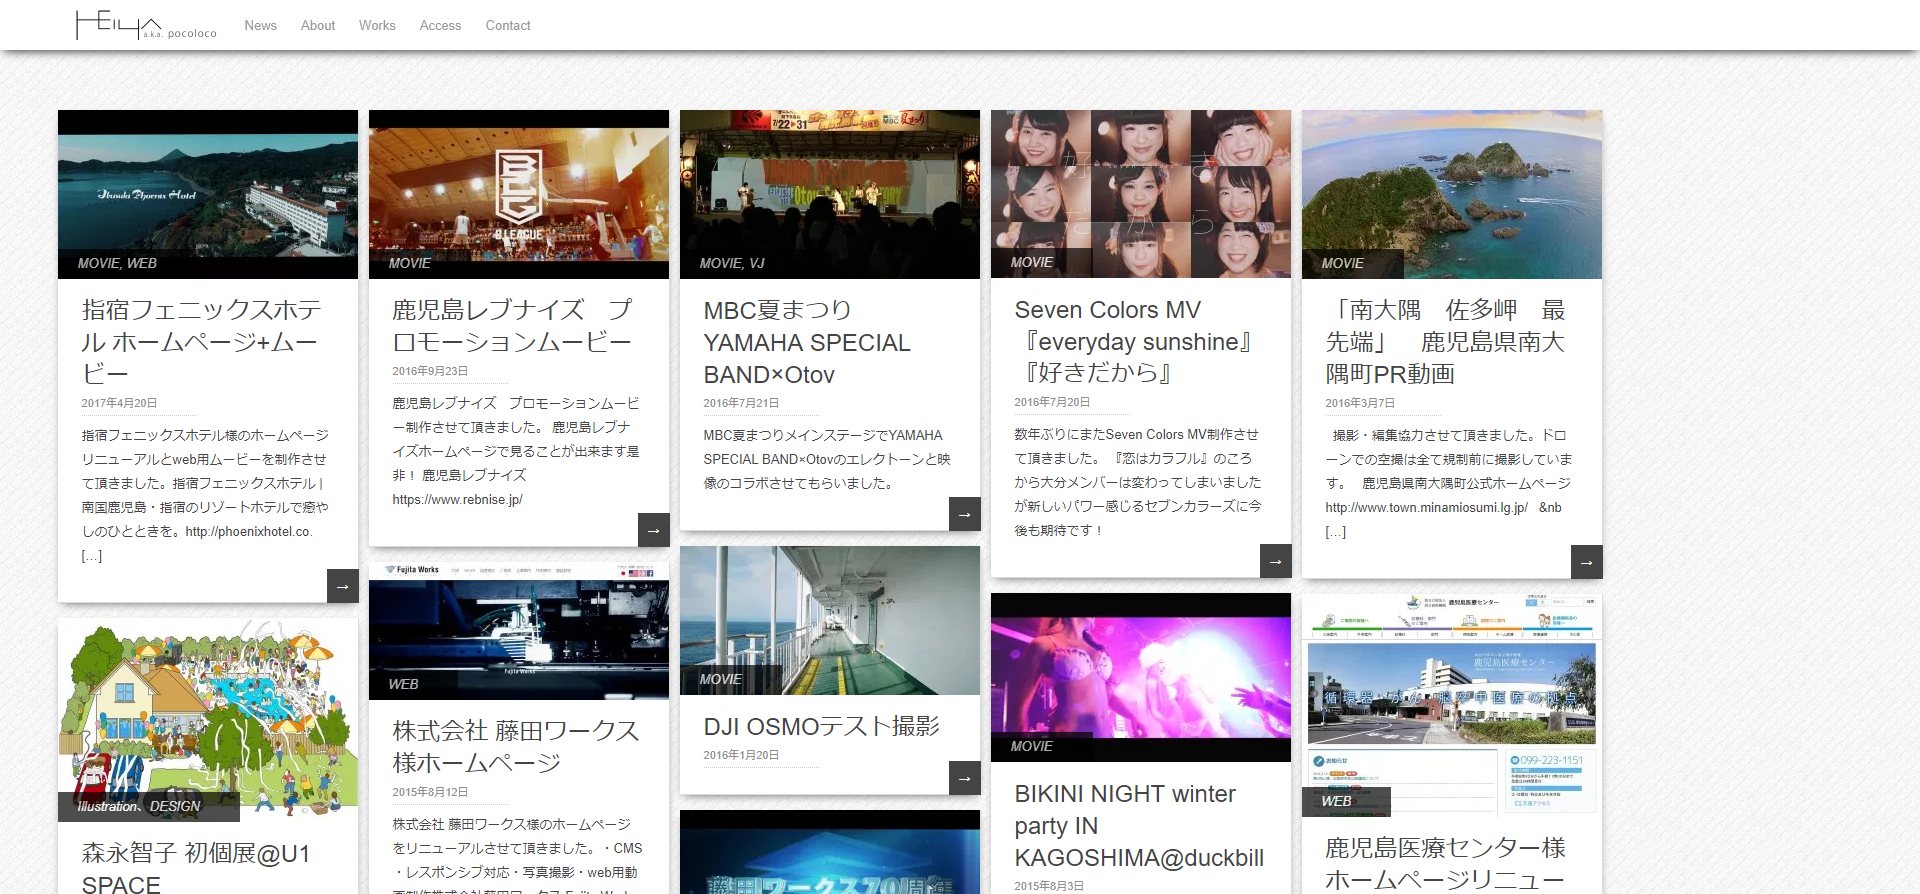Screen dimensions: 1920x894
Task: Click http://www.town.minamiosumi.lg.jp/ link text
Action: click(x=1426, y=507)
